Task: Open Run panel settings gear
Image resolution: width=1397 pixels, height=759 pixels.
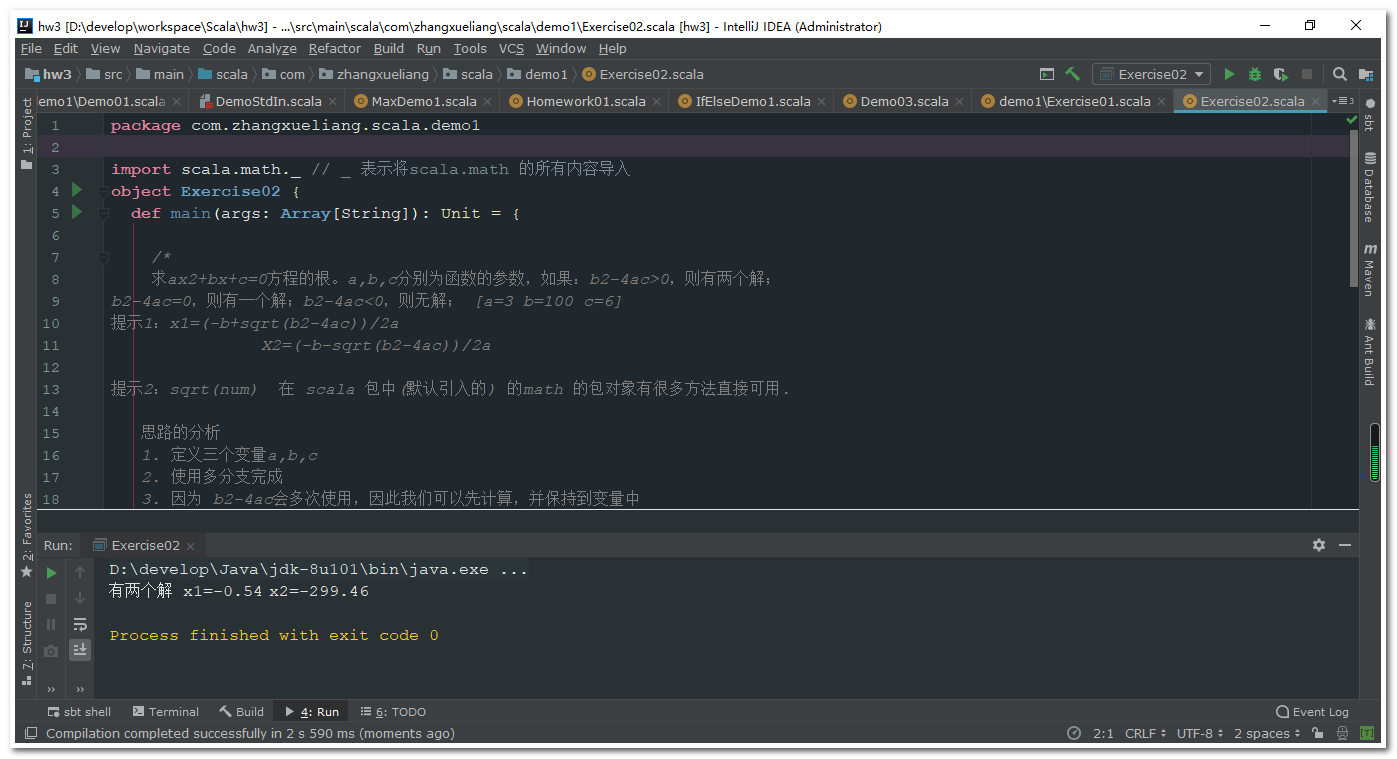Action: pyautogui.click(x=1319, y=545)
